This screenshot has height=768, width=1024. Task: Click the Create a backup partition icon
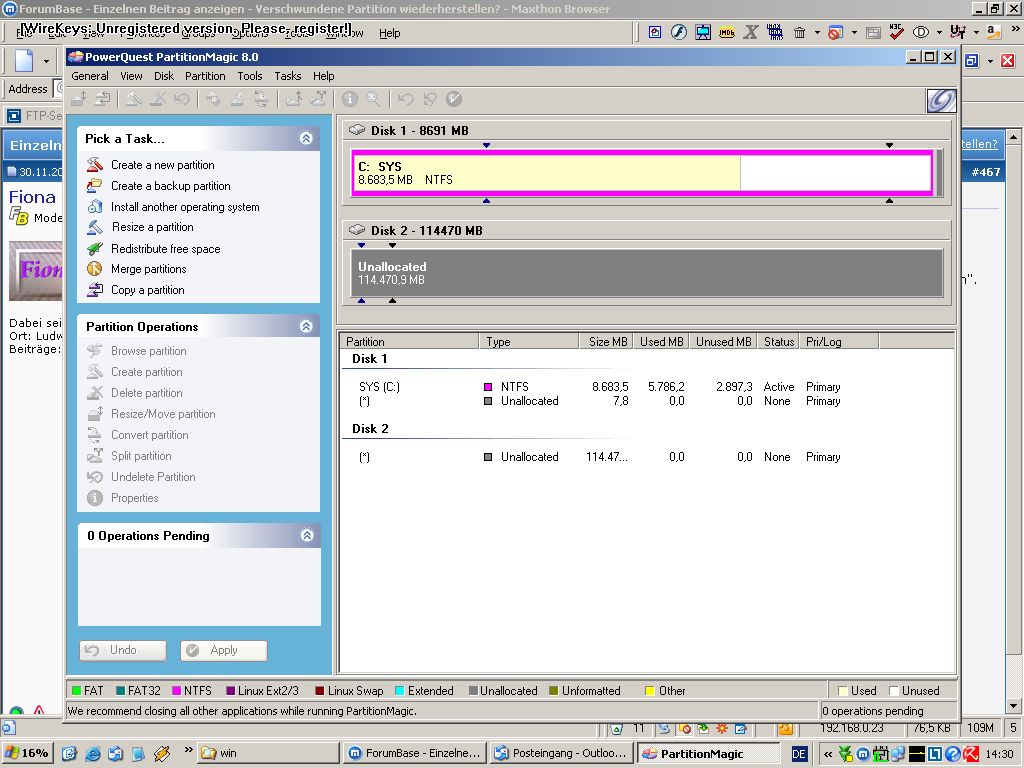point(95,185)
